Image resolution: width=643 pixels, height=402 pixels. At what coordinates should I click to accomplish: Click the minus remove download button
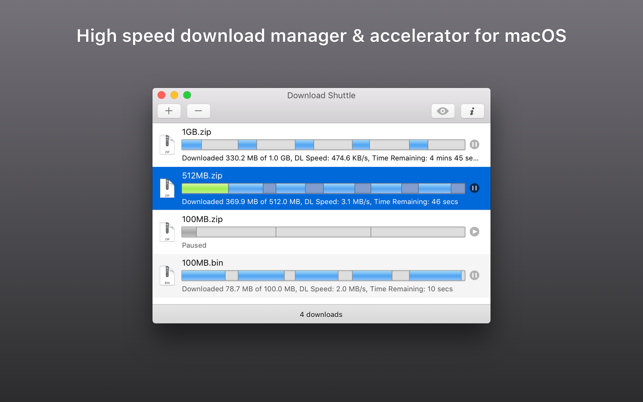(x=198, y=111)
